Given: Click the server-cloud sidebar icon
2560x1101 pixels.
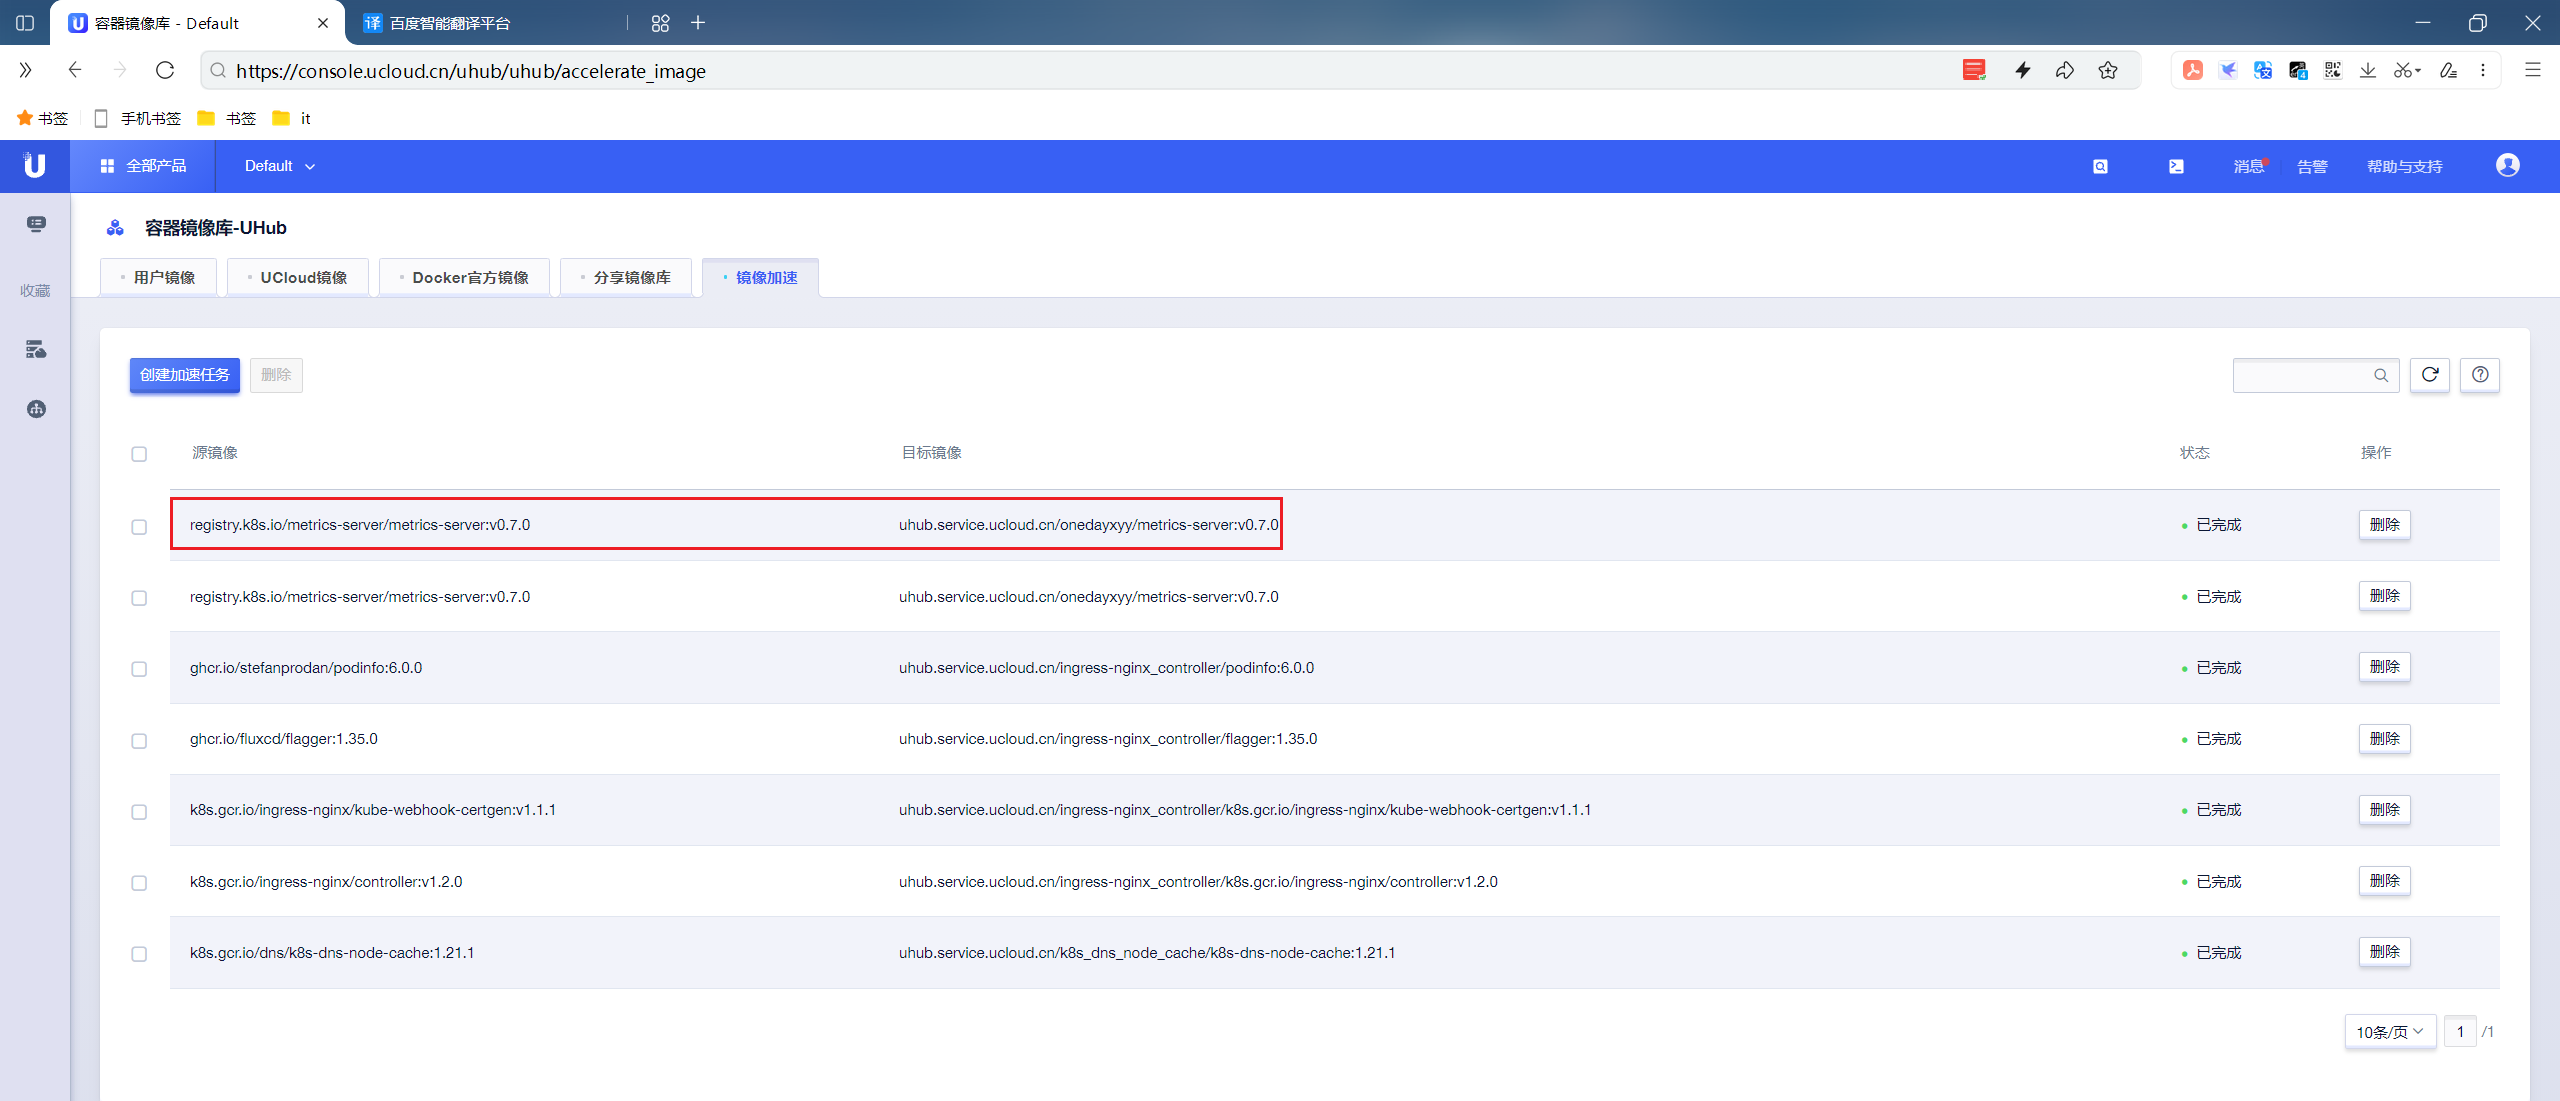Looking at the screenshot, I should pyautogui.click(x=36, y=349).
